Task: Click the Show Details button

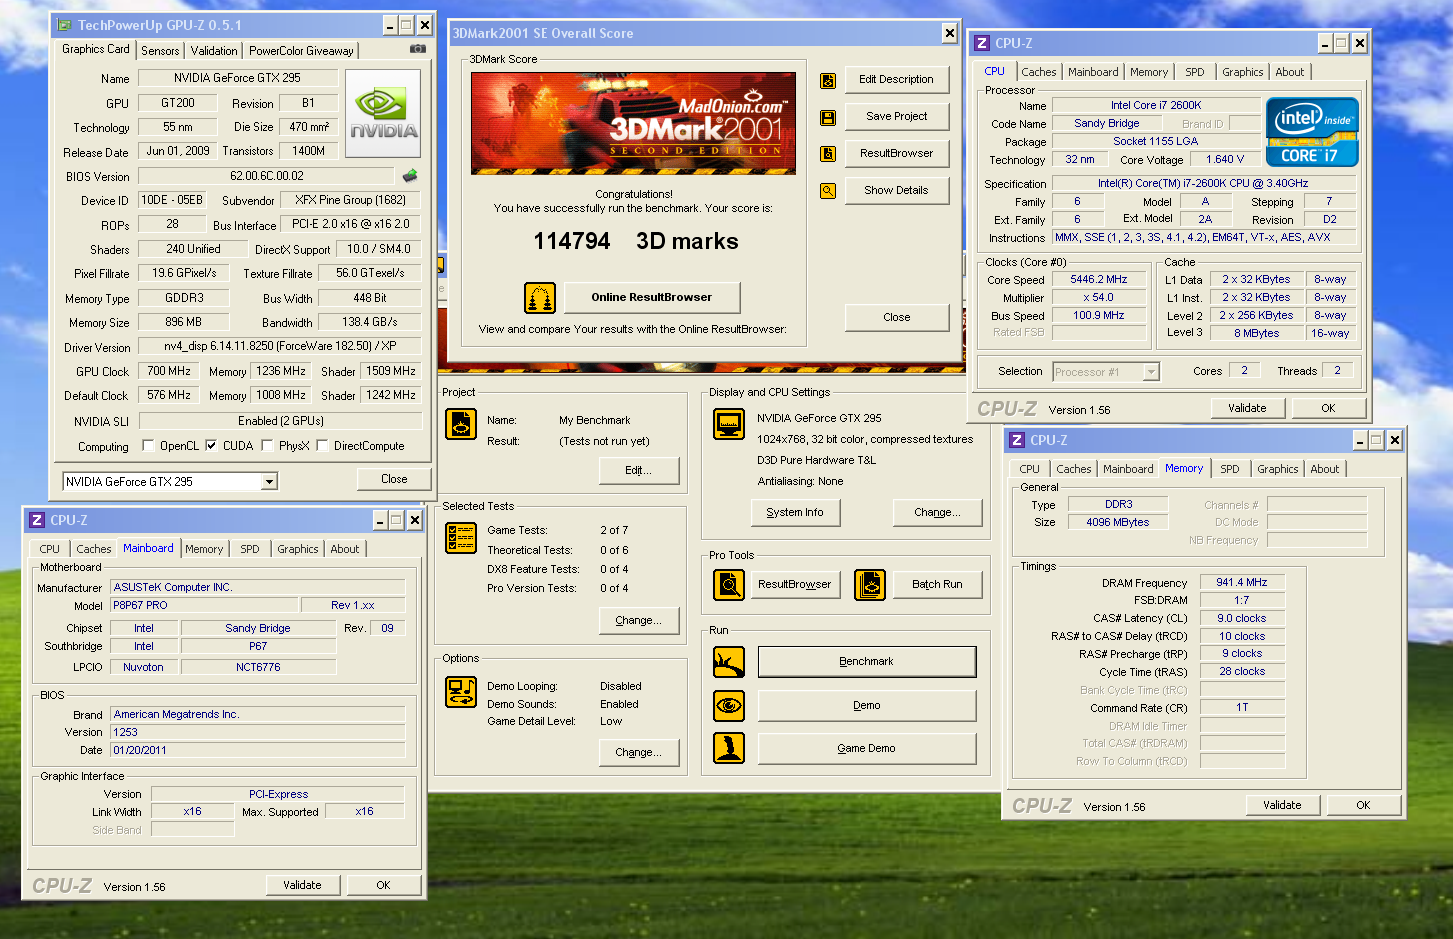Action: tap(896, 190)
